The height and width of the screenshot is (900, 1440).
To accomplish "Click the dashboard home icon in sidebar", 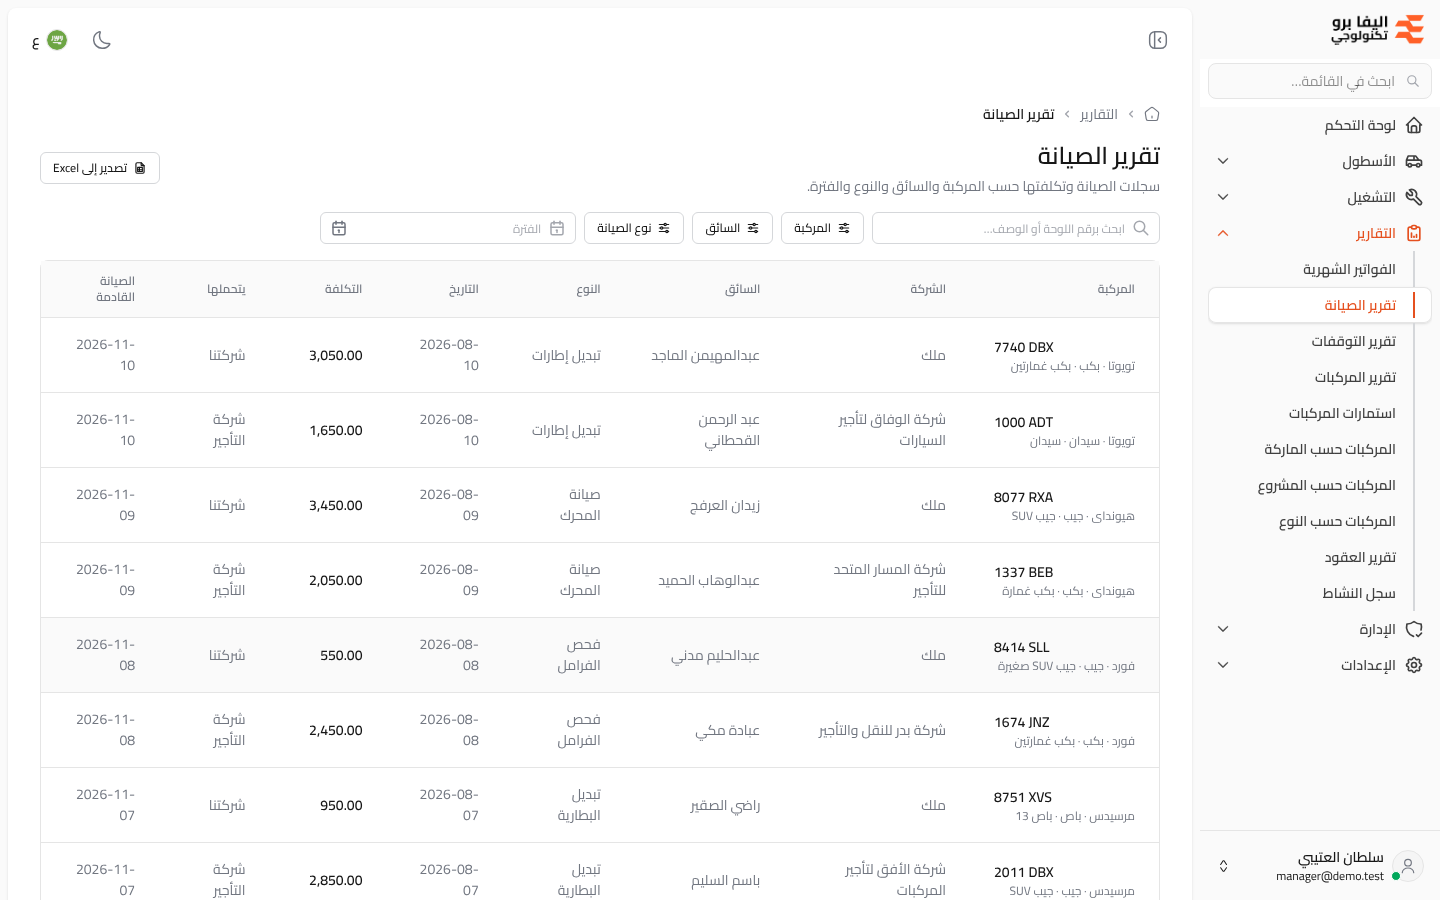I will (x=1414, y=125).
